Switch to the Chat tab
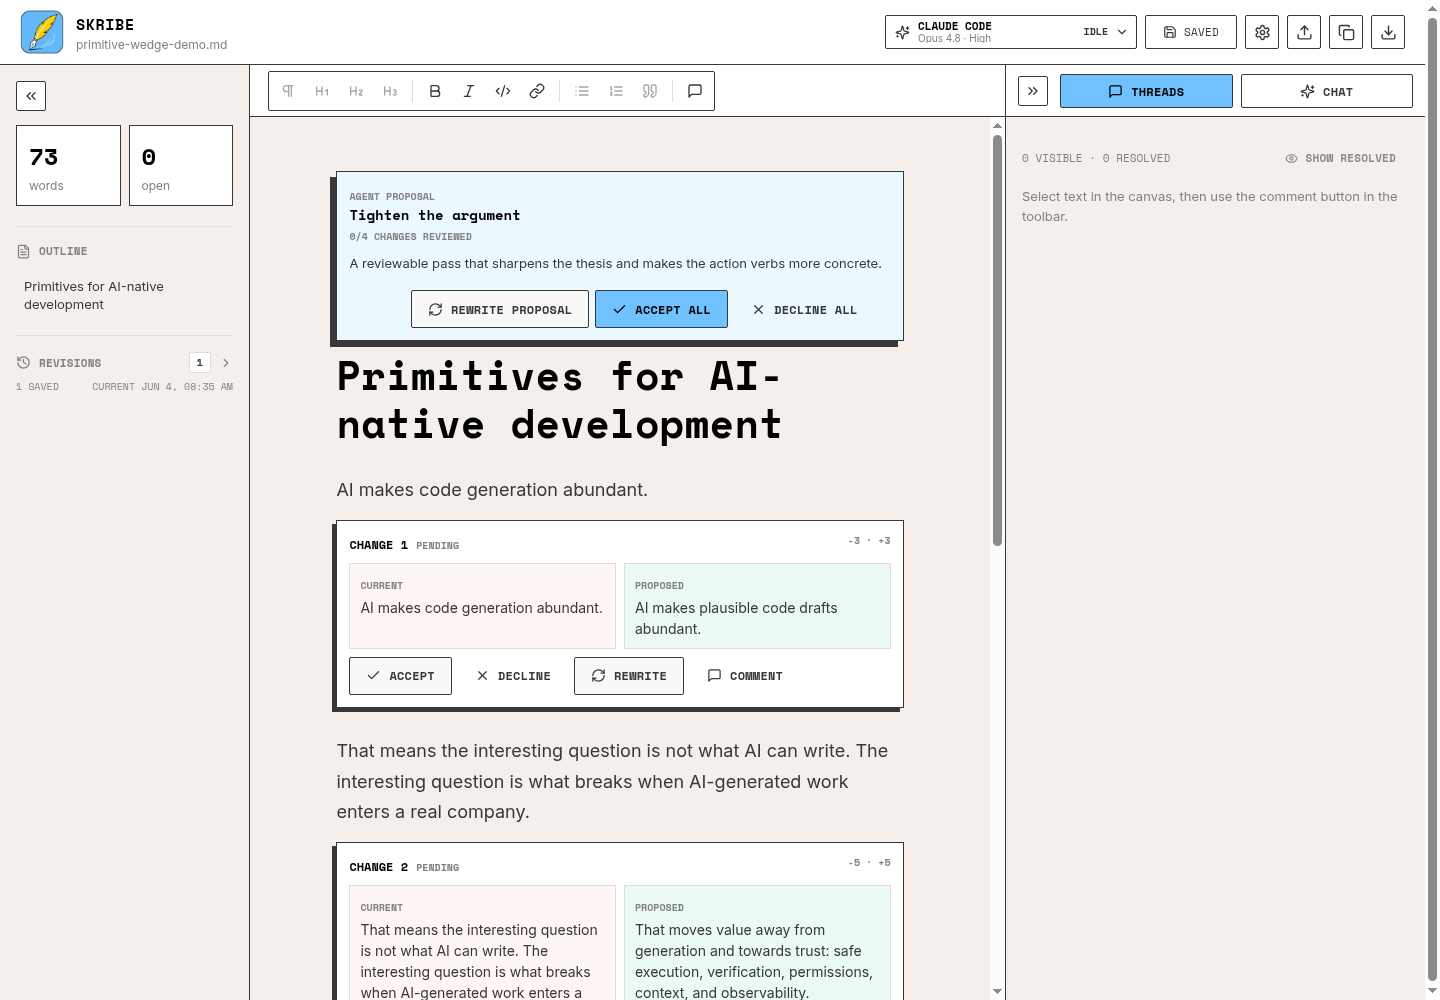Viewport: 1440px width, 1000px height. tap(1327, 91)
